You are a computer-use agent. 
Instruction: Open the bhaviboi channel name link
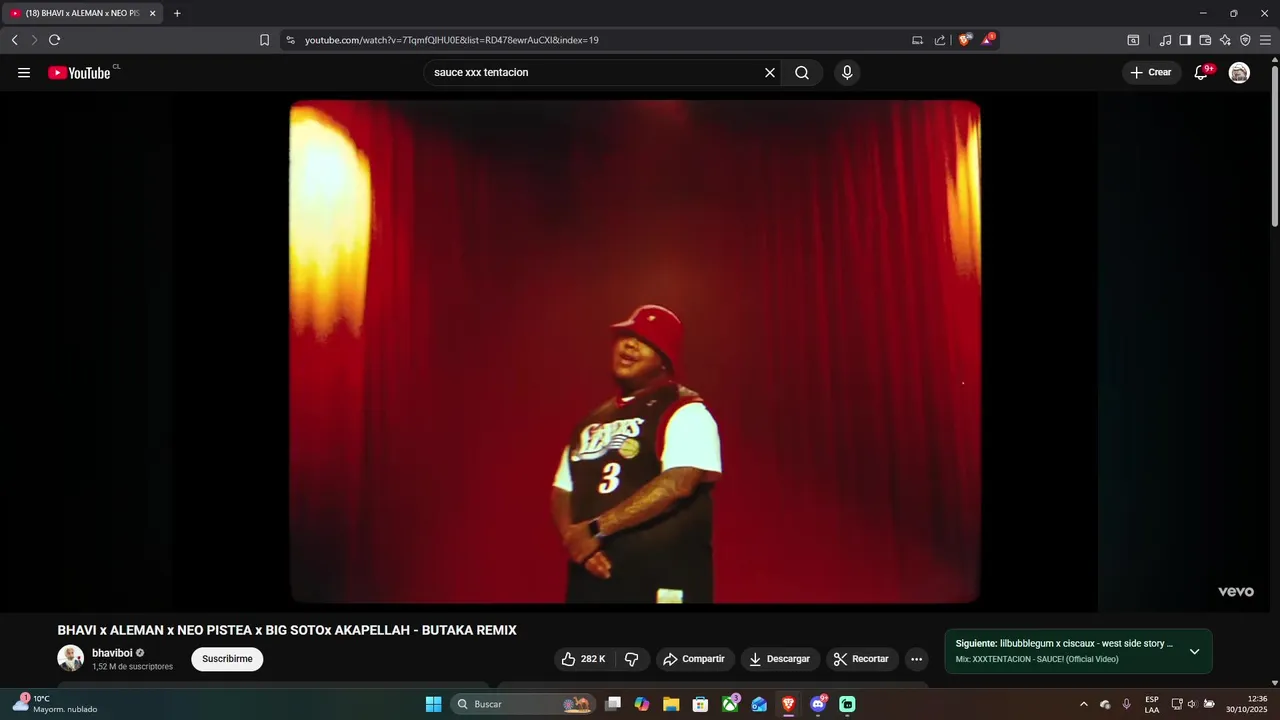(112, 653)
